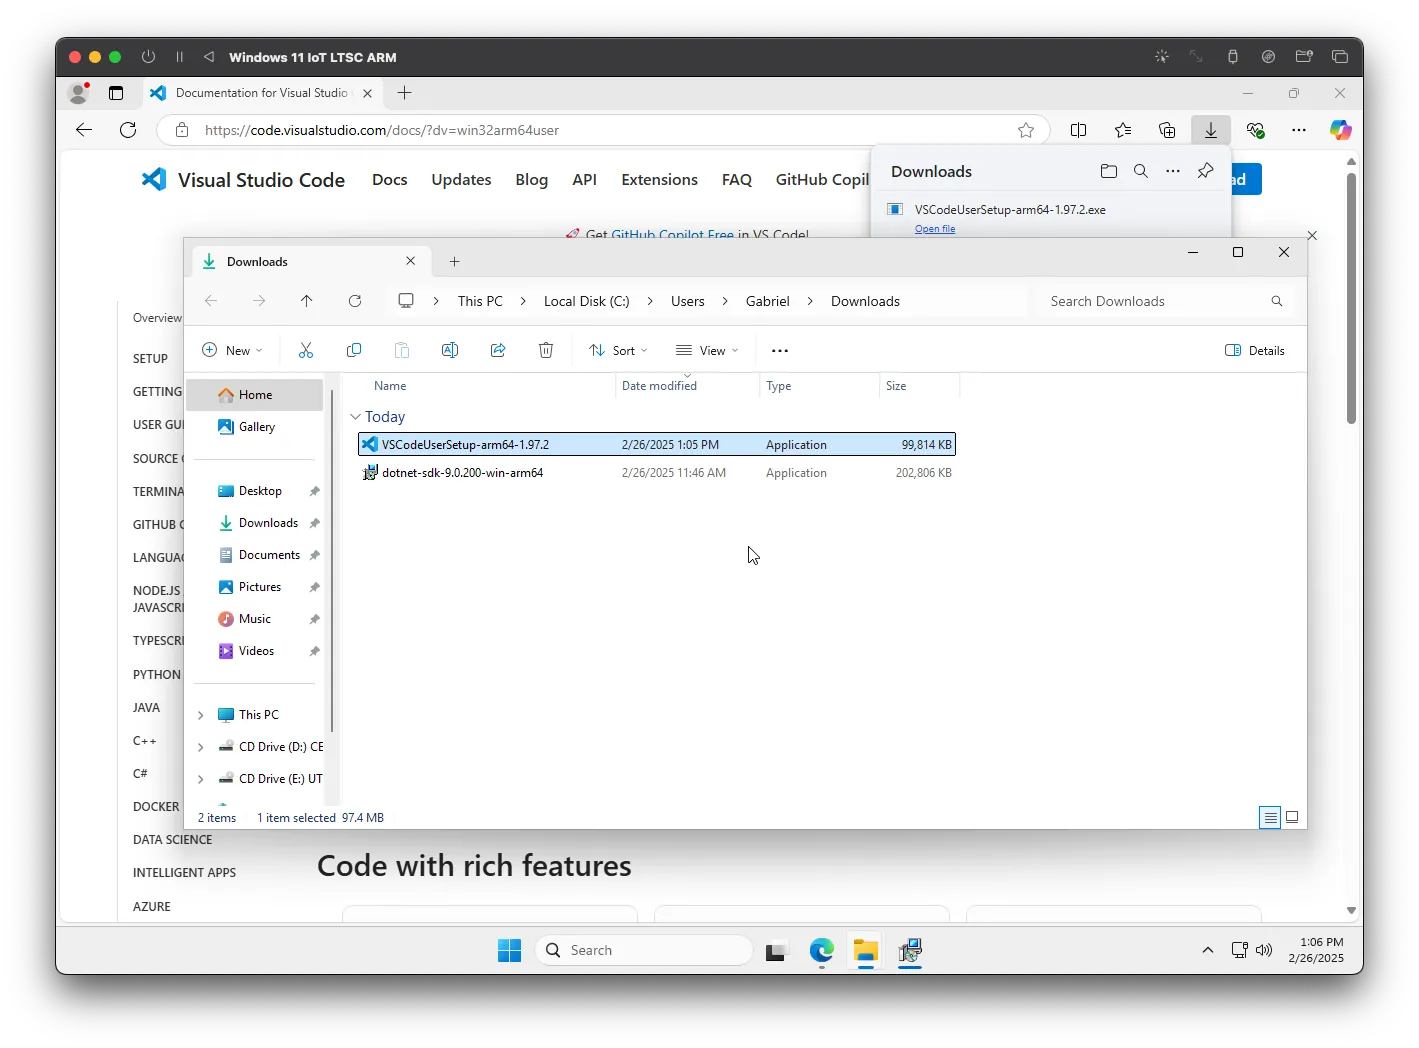This screenshot has width=1419, height=1048.
Task: Click the Cut scissors icon in Explorer toolbar
Action: 306,350
